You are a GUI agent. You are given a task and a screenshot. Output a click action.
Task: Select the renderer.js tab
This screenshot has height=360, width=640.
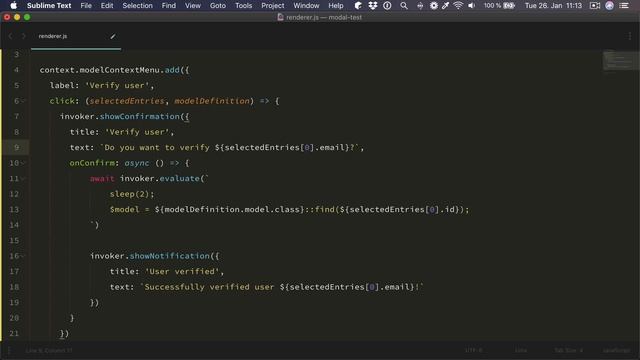(76, 36)
